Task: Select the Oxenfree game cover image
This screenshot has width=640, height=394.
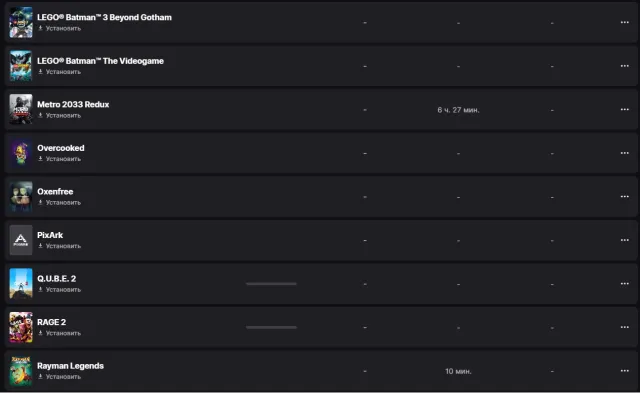Action: tap(21, 196)
